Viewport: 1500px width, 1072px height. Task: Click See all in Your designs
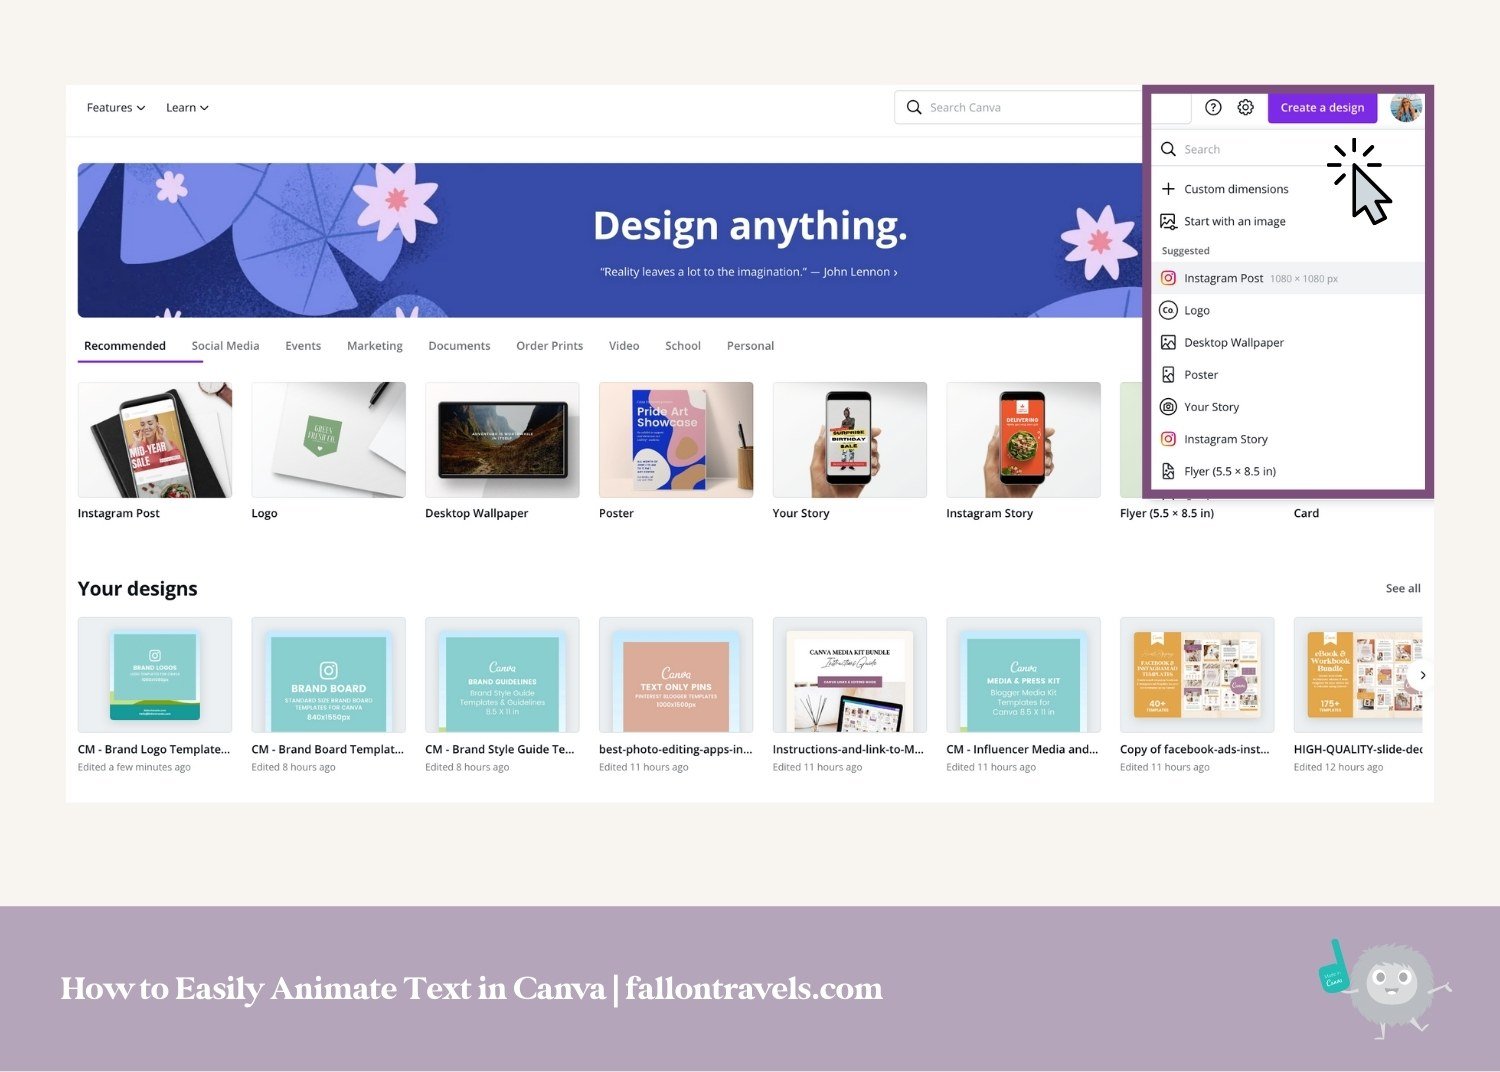coord(1403,588)
